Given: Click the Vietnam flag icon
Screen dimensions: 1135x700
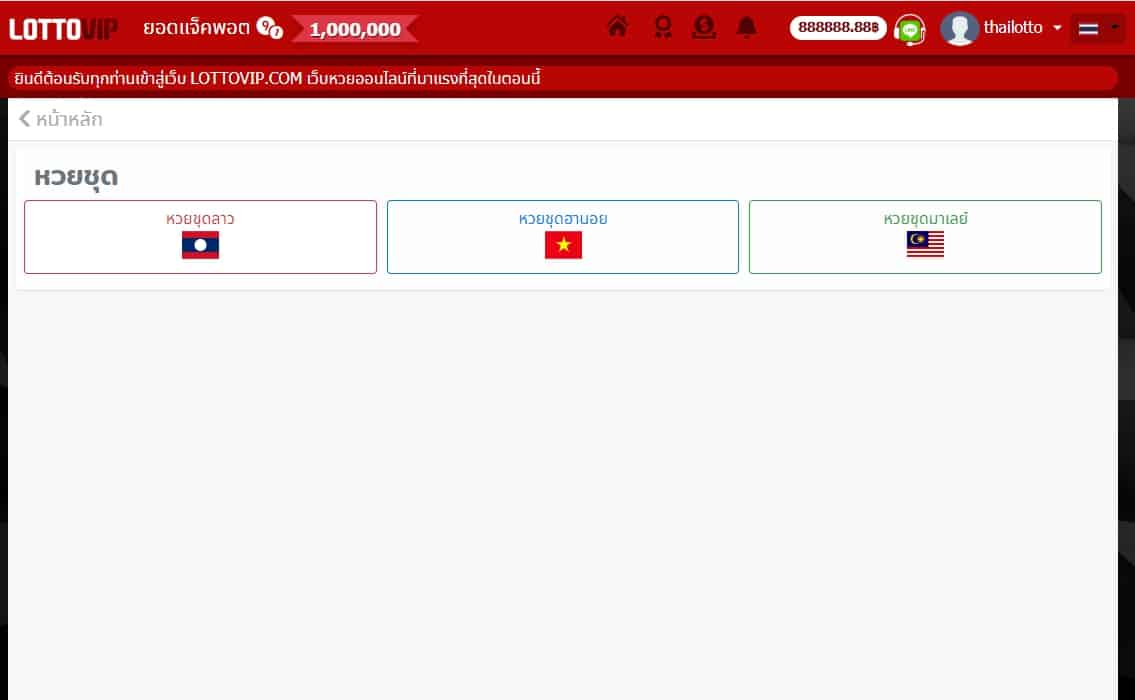Looking at the screenshot, I should pos(563,245).
